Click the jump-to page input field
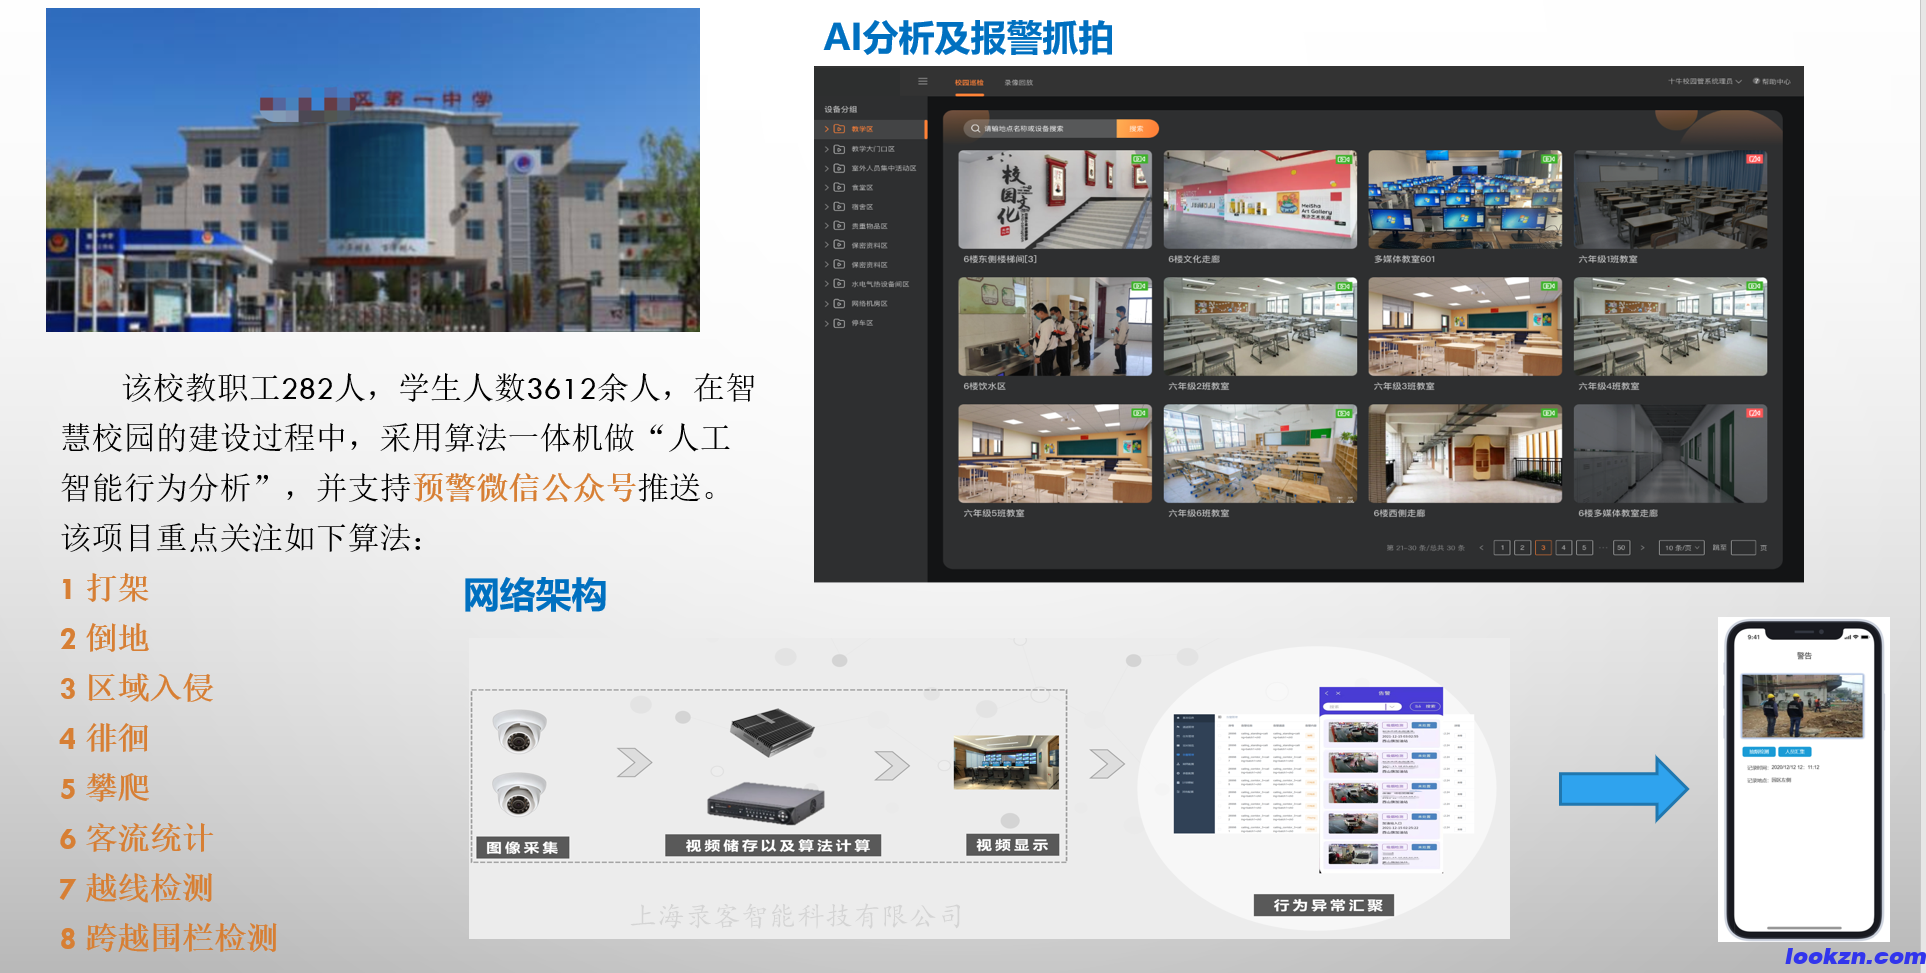 [1743, 548]
